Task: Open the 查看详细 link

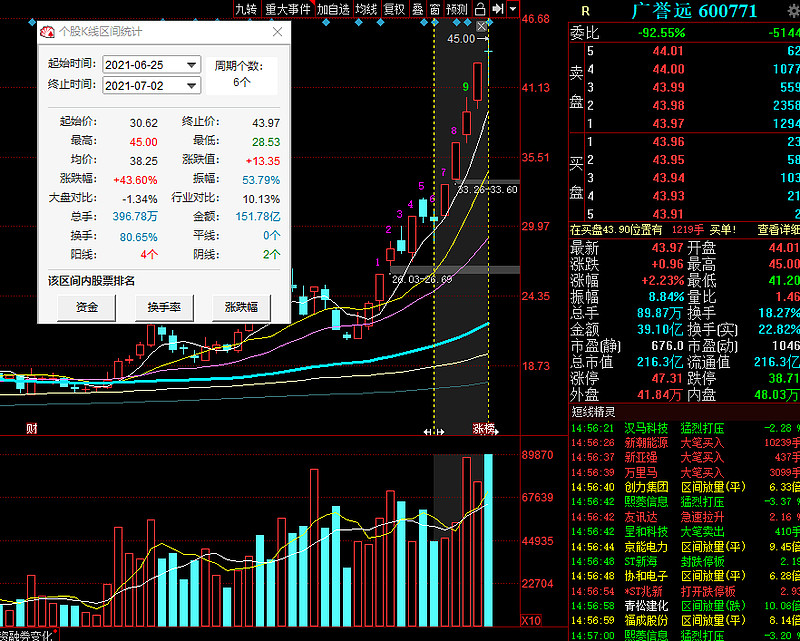Action: click(x=779, y=230)
